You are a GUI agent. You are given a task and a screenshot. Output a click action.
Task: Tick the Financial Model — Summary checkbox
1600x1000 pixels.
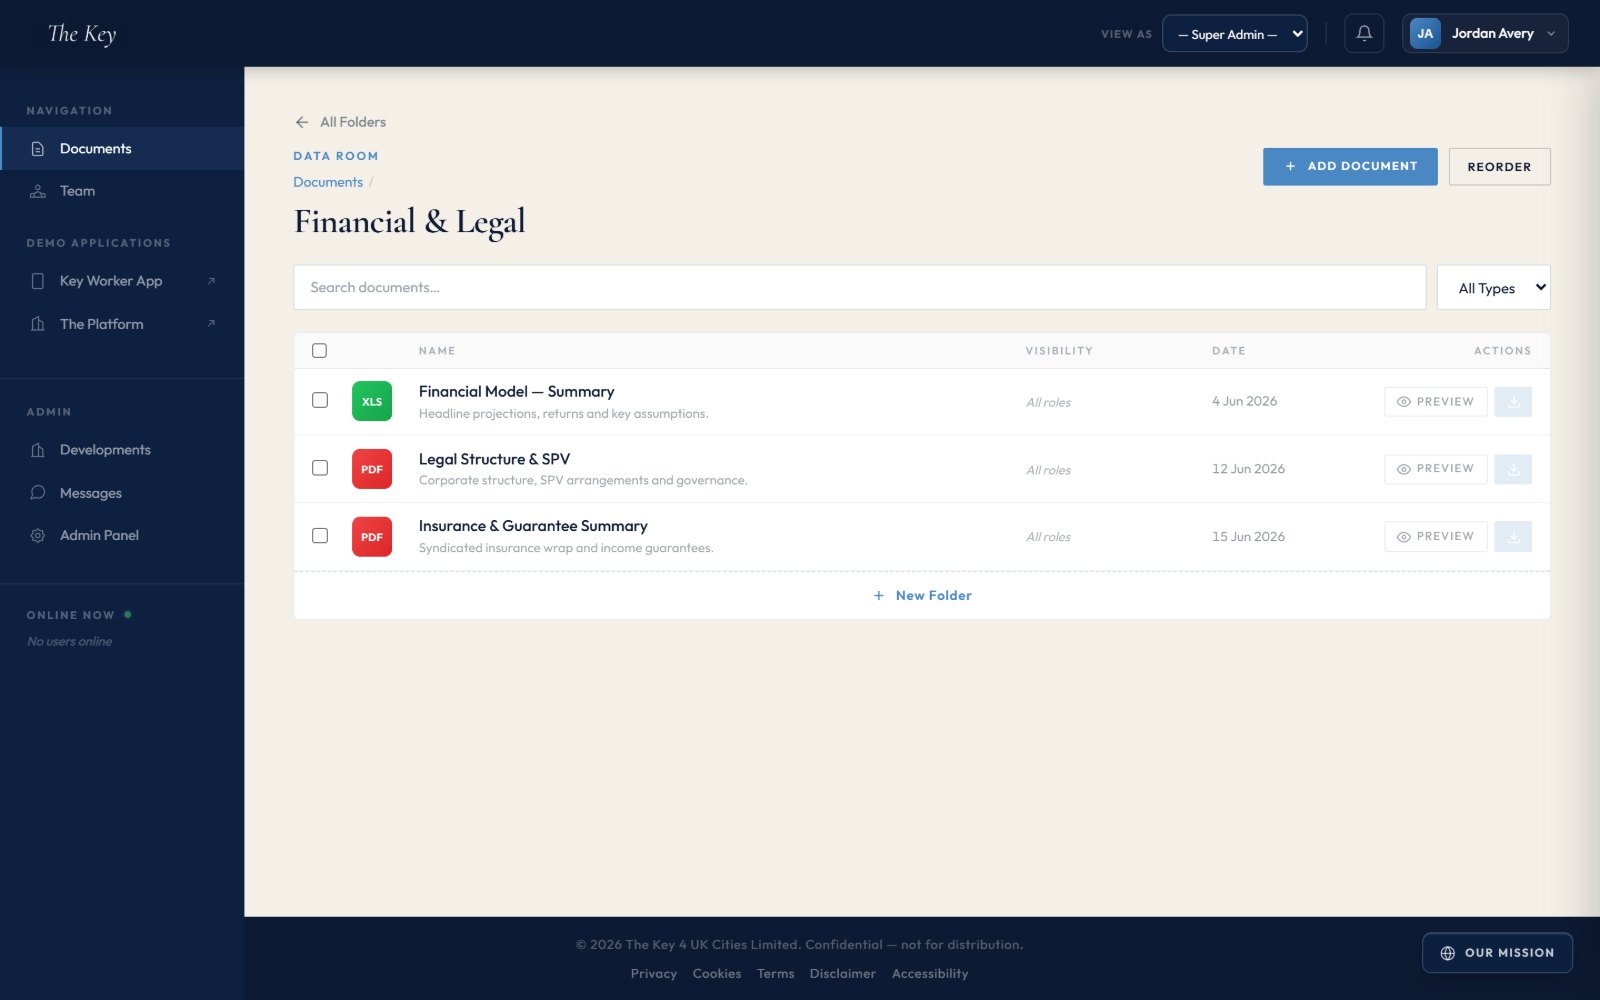pyautogui.click(x=320, y=400)
